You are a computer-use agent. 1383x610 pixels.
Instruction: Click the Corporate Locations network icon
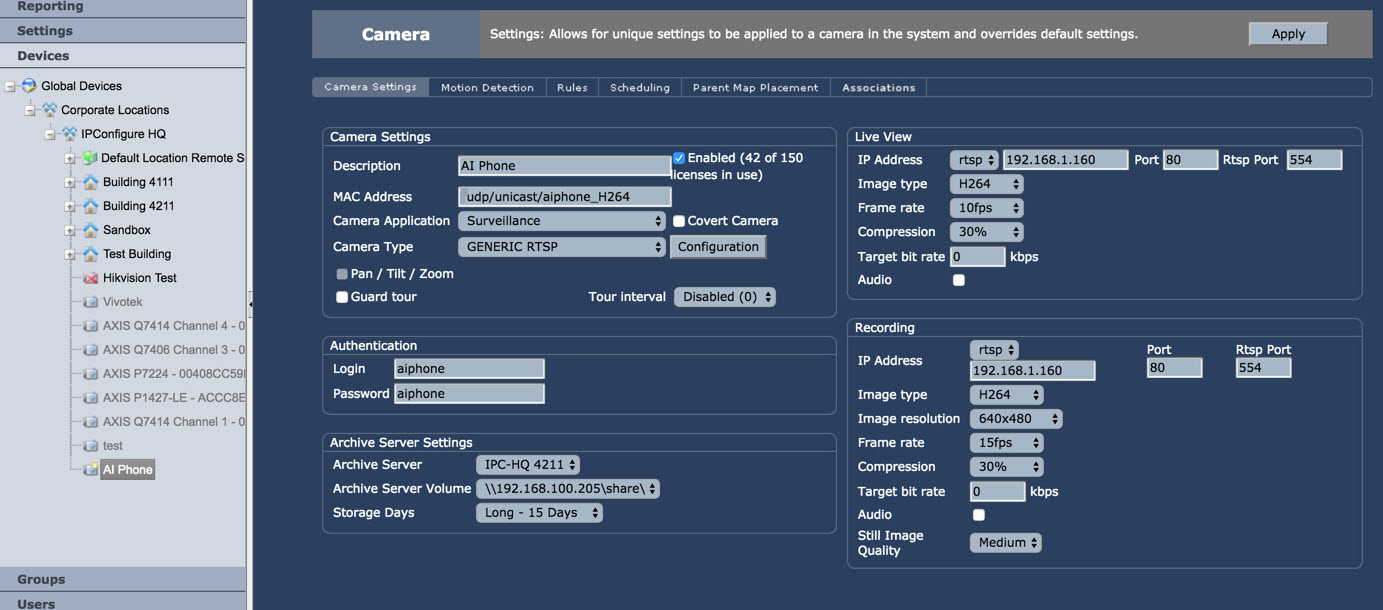[x=49, y=110]
